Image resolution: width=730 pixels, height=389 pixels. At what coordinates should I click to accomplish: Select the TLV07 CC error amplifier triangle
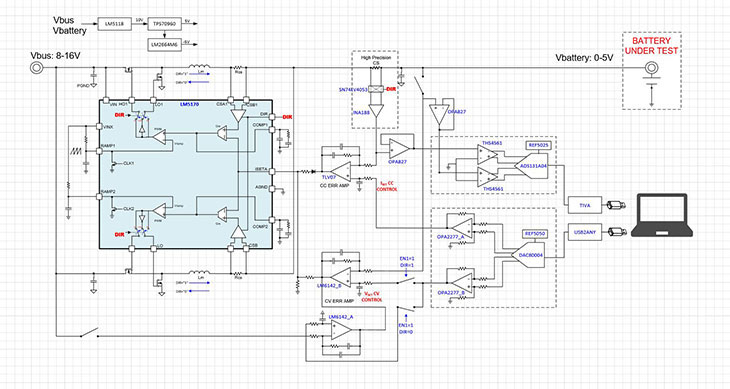tap(341, 172)
